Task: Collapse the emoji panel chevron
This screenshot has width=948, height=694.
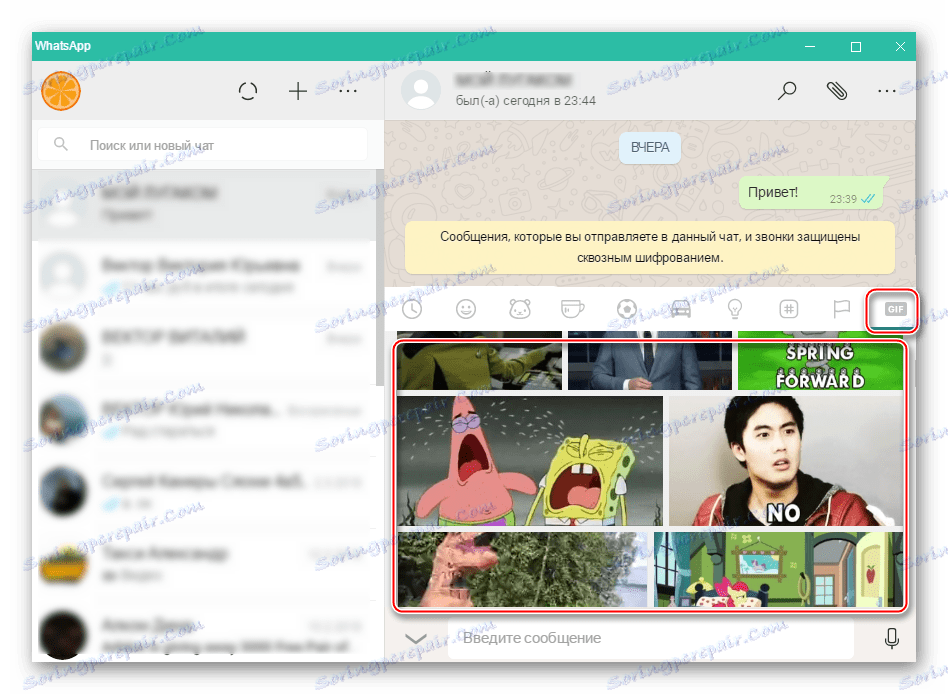Action: [415, 638]
